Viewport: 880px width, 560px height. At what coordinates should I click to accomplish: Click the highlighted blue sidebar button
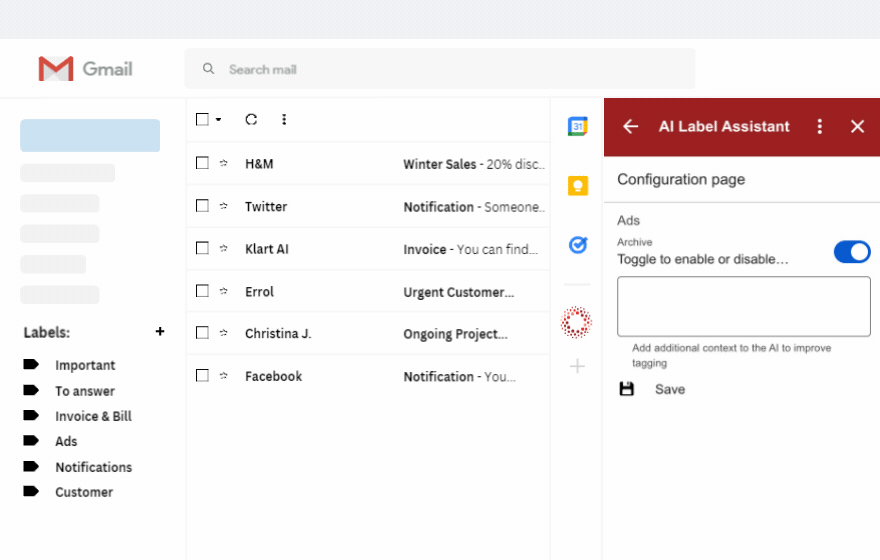coord(90,135)
